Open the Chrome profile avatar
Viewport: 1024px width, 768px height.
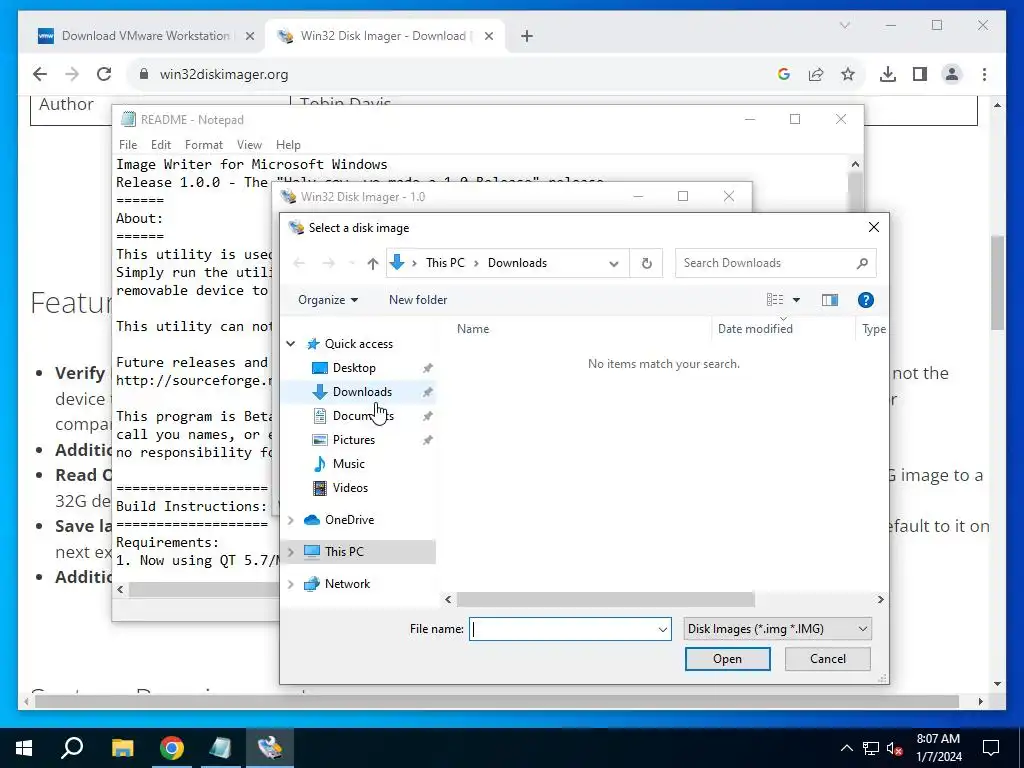tap(952, 74)
